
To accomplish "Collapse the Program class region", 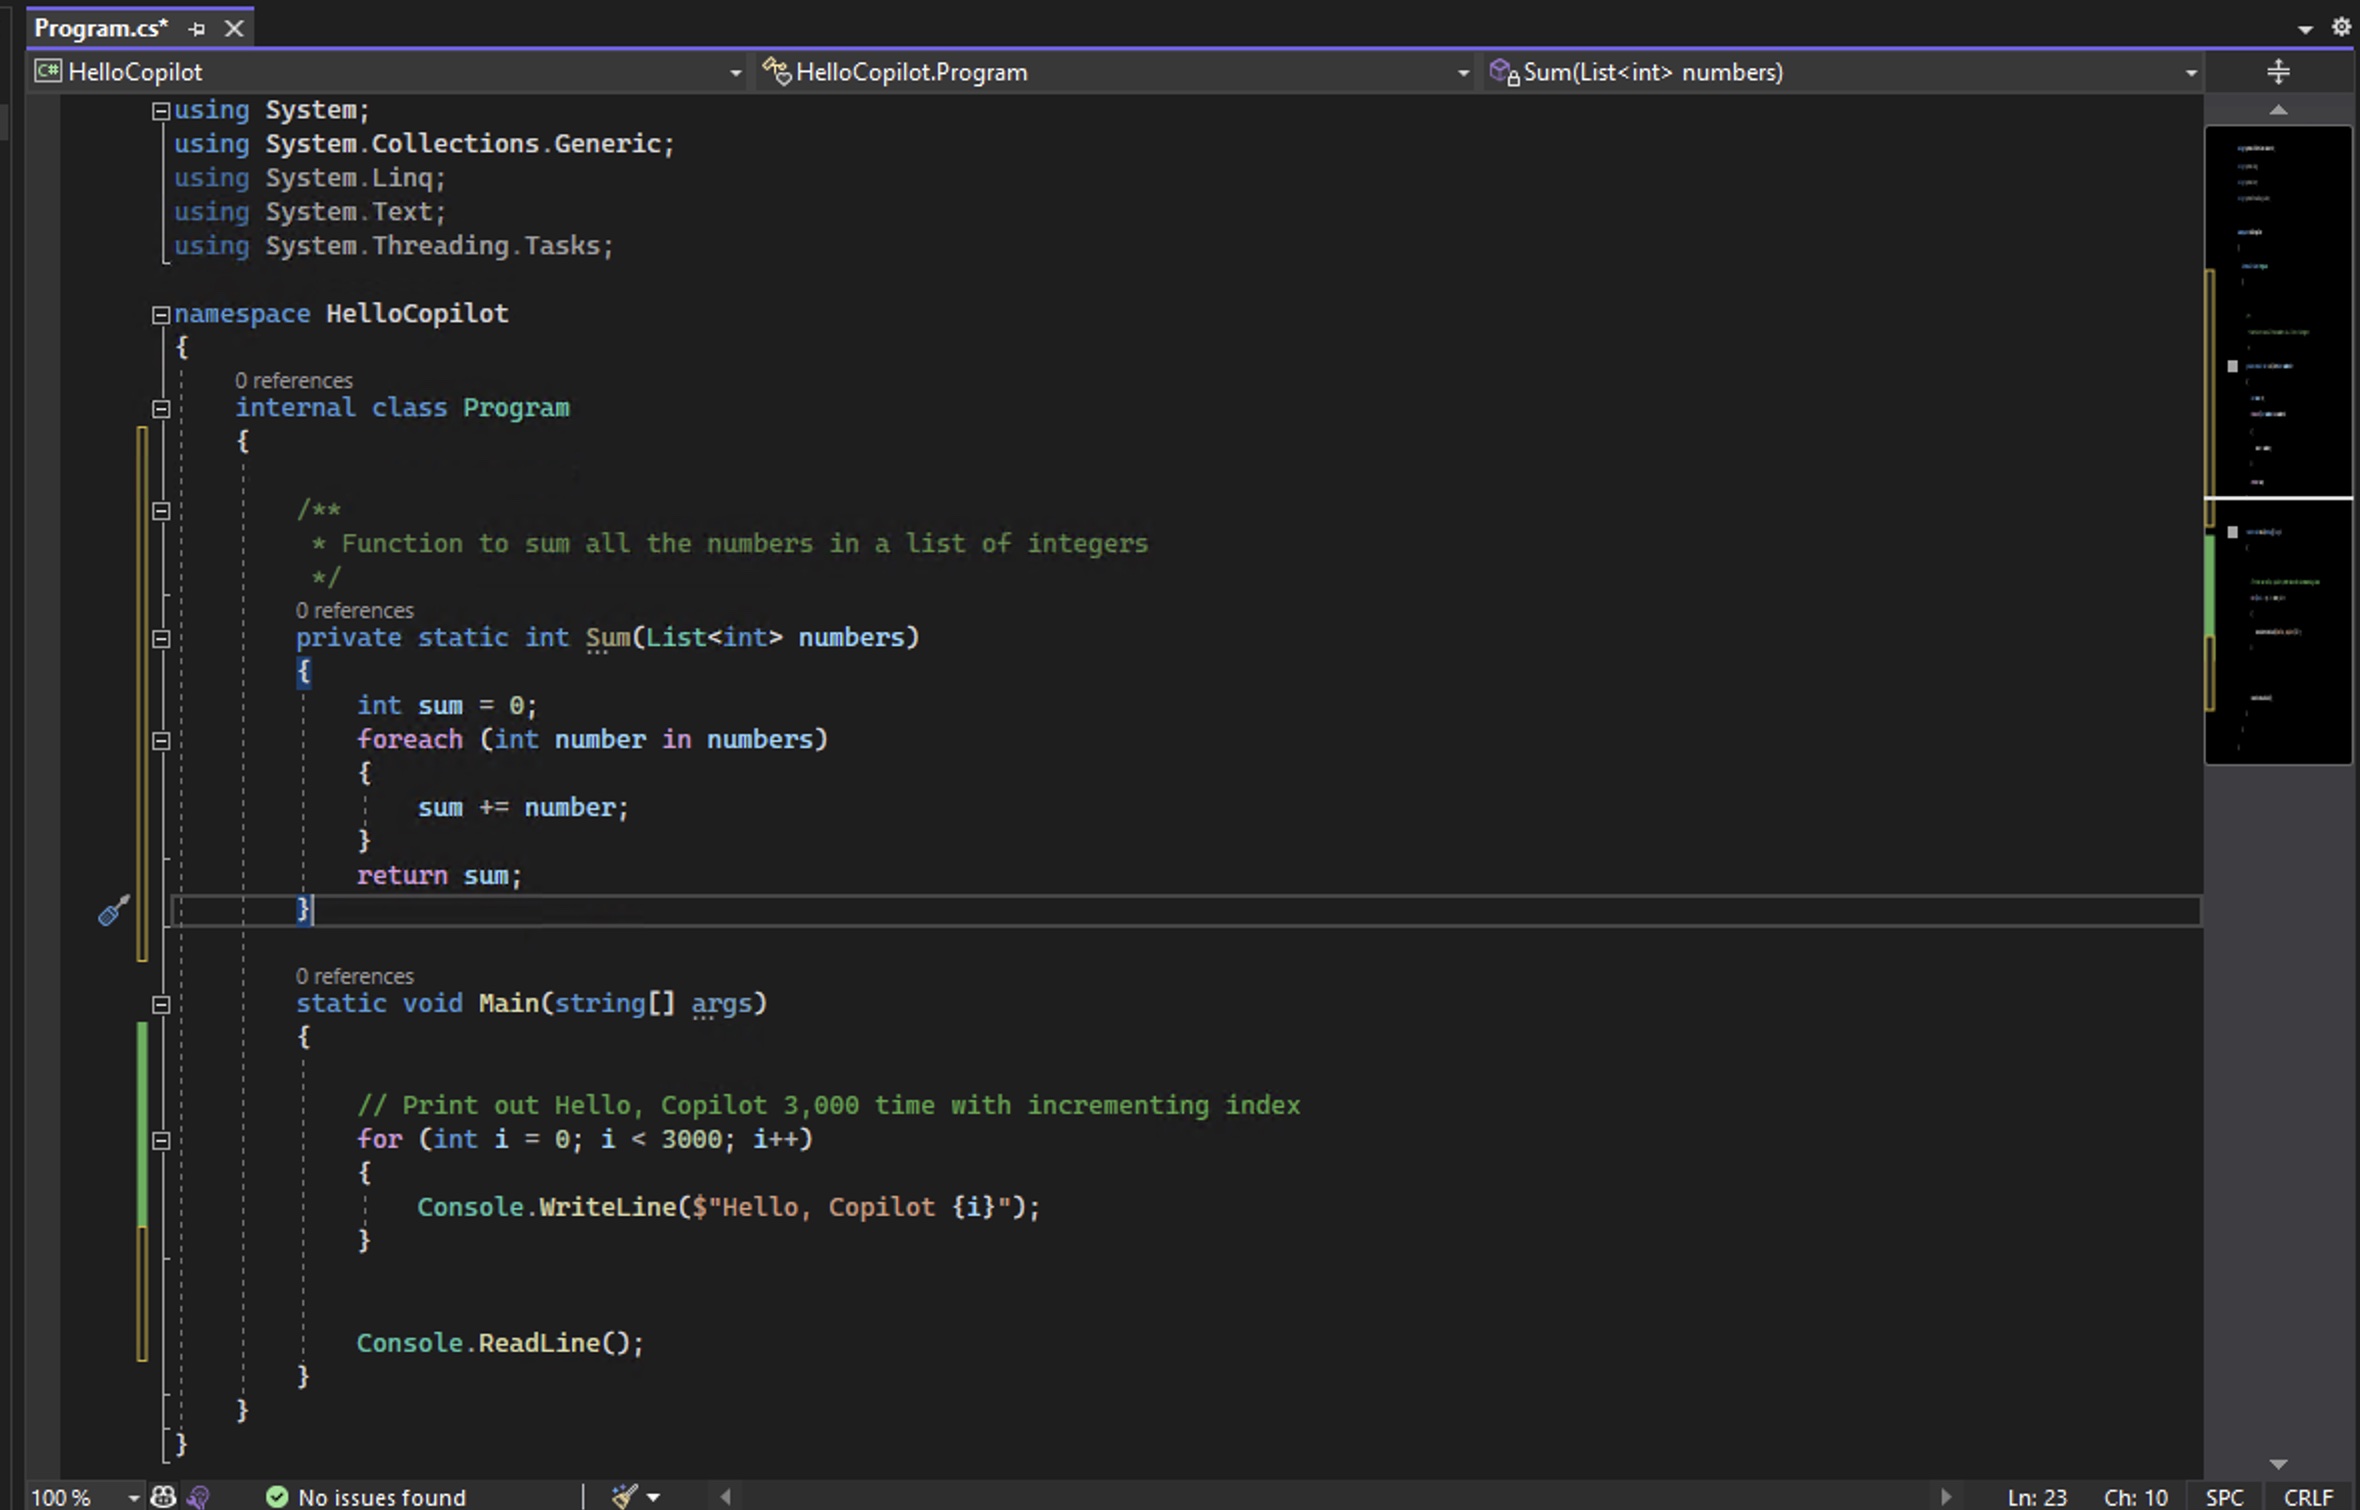I will (x=160, y=409).
